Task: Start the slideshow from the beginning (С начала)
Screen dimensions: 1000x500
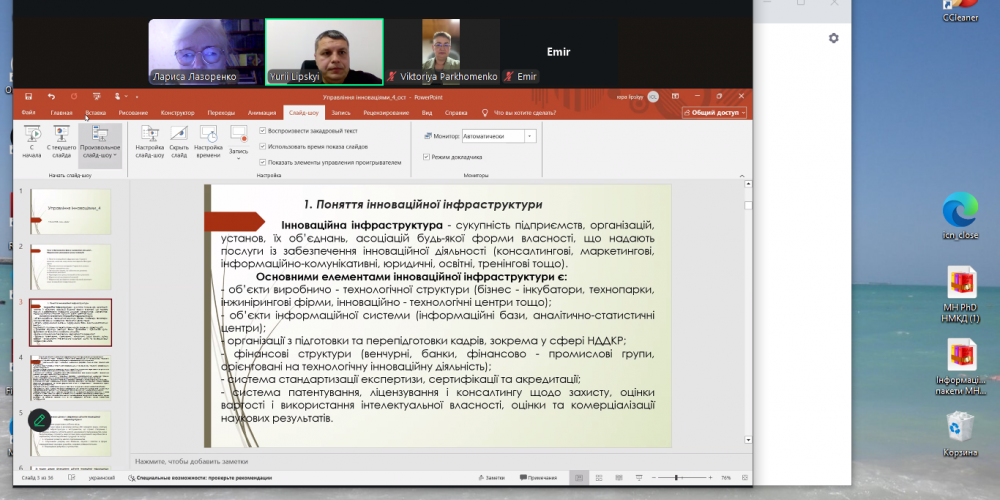Action: [x=31, y=142]
